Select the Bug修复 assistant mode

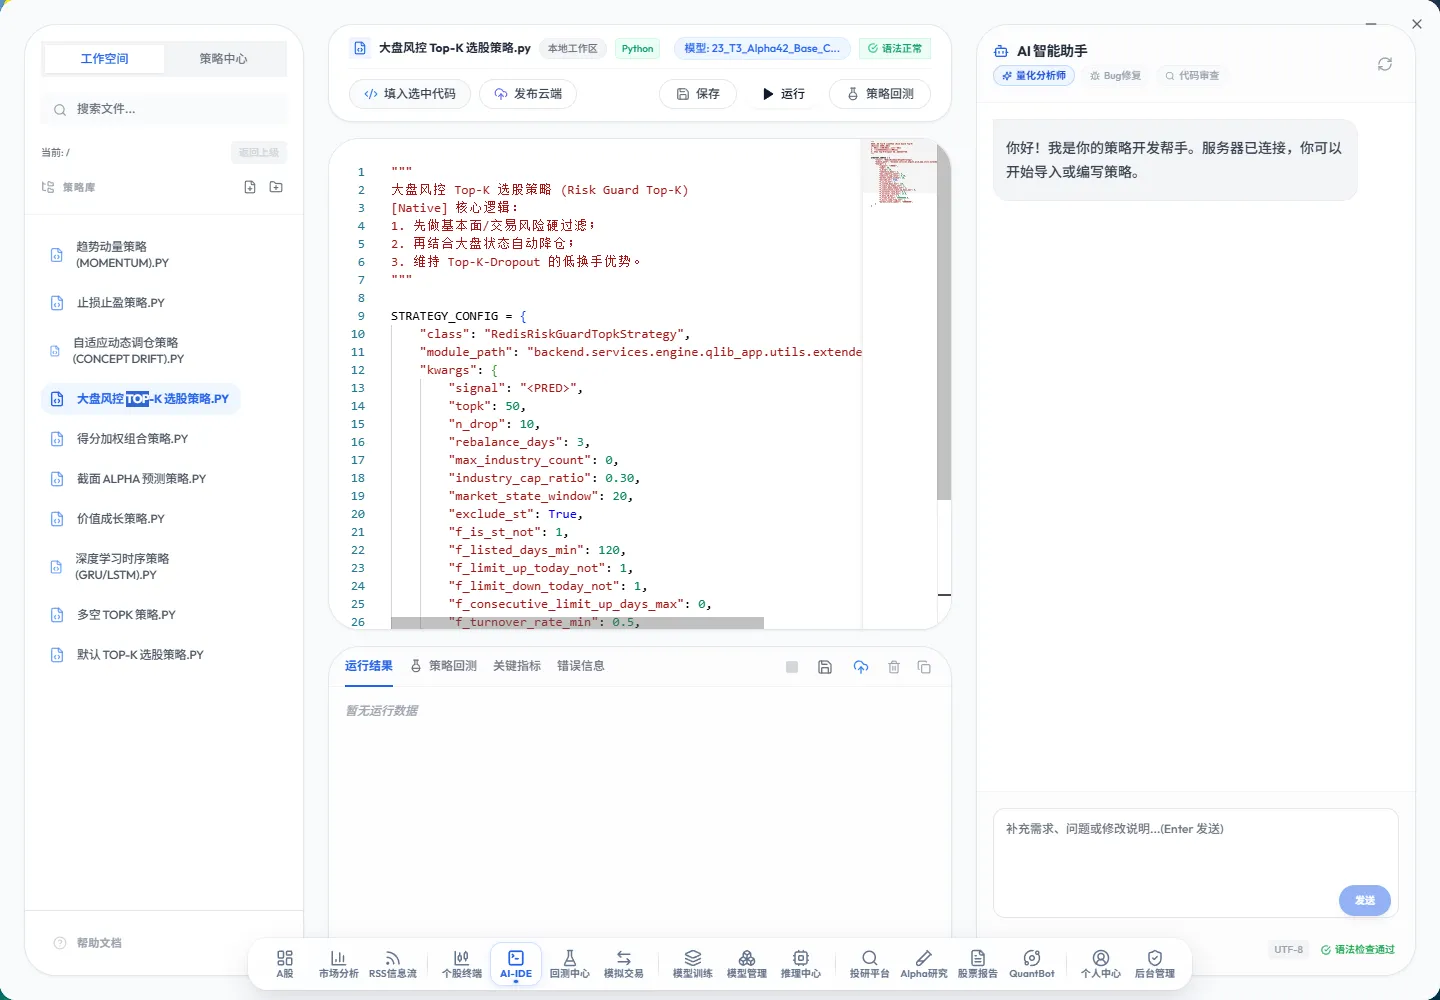tap(1116, 76)
